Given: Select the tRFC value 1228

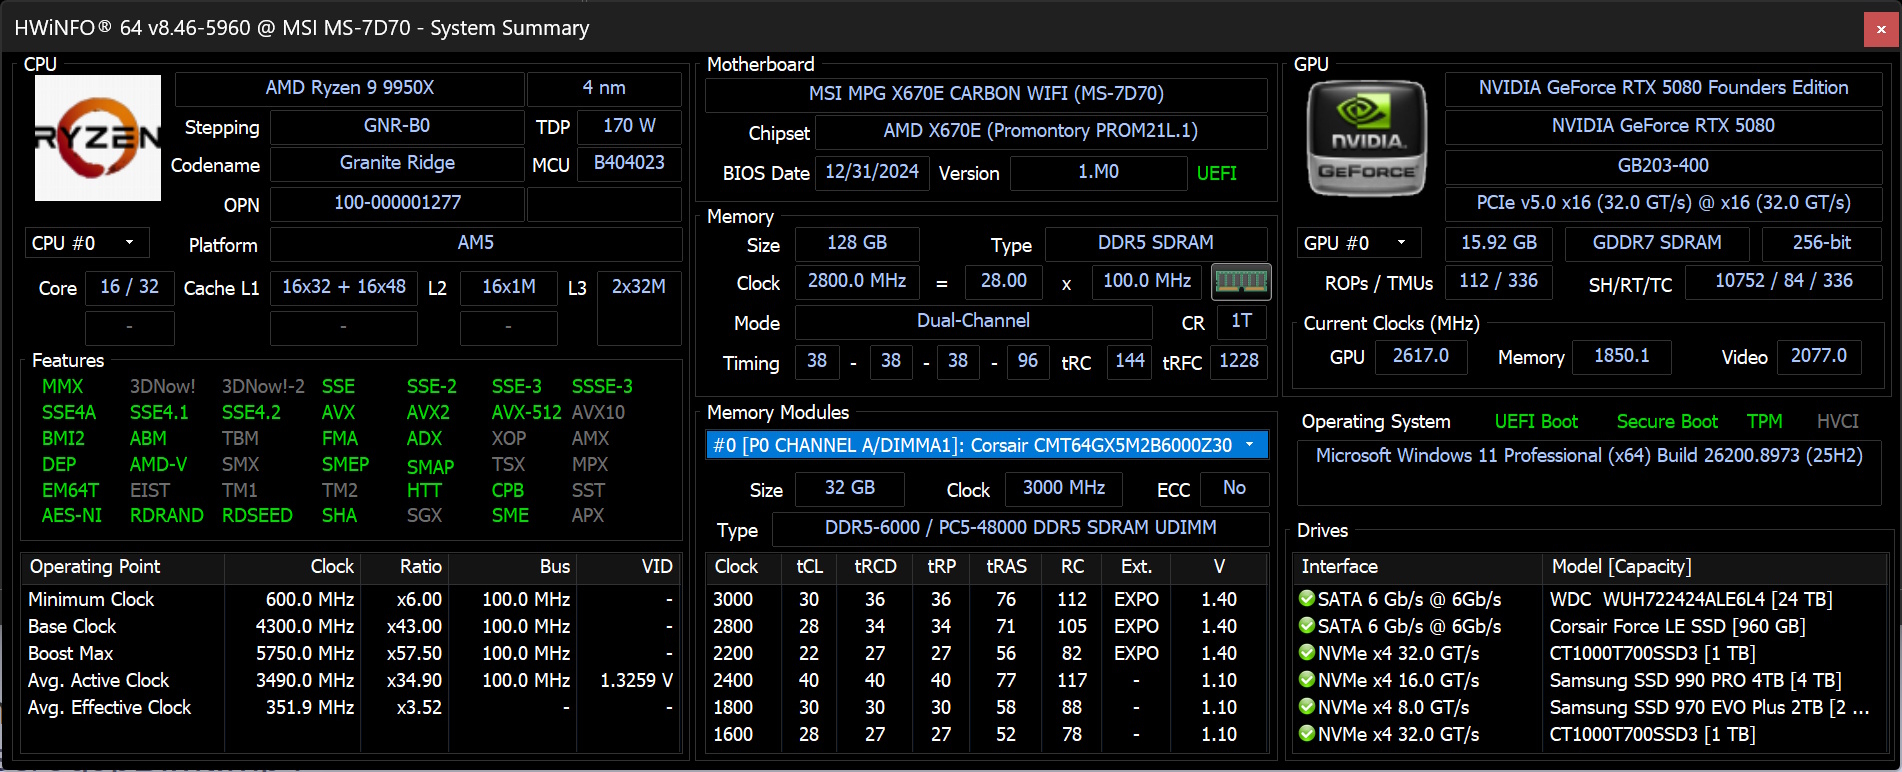Looking at the screenshot, I should tap(1239, 361).
